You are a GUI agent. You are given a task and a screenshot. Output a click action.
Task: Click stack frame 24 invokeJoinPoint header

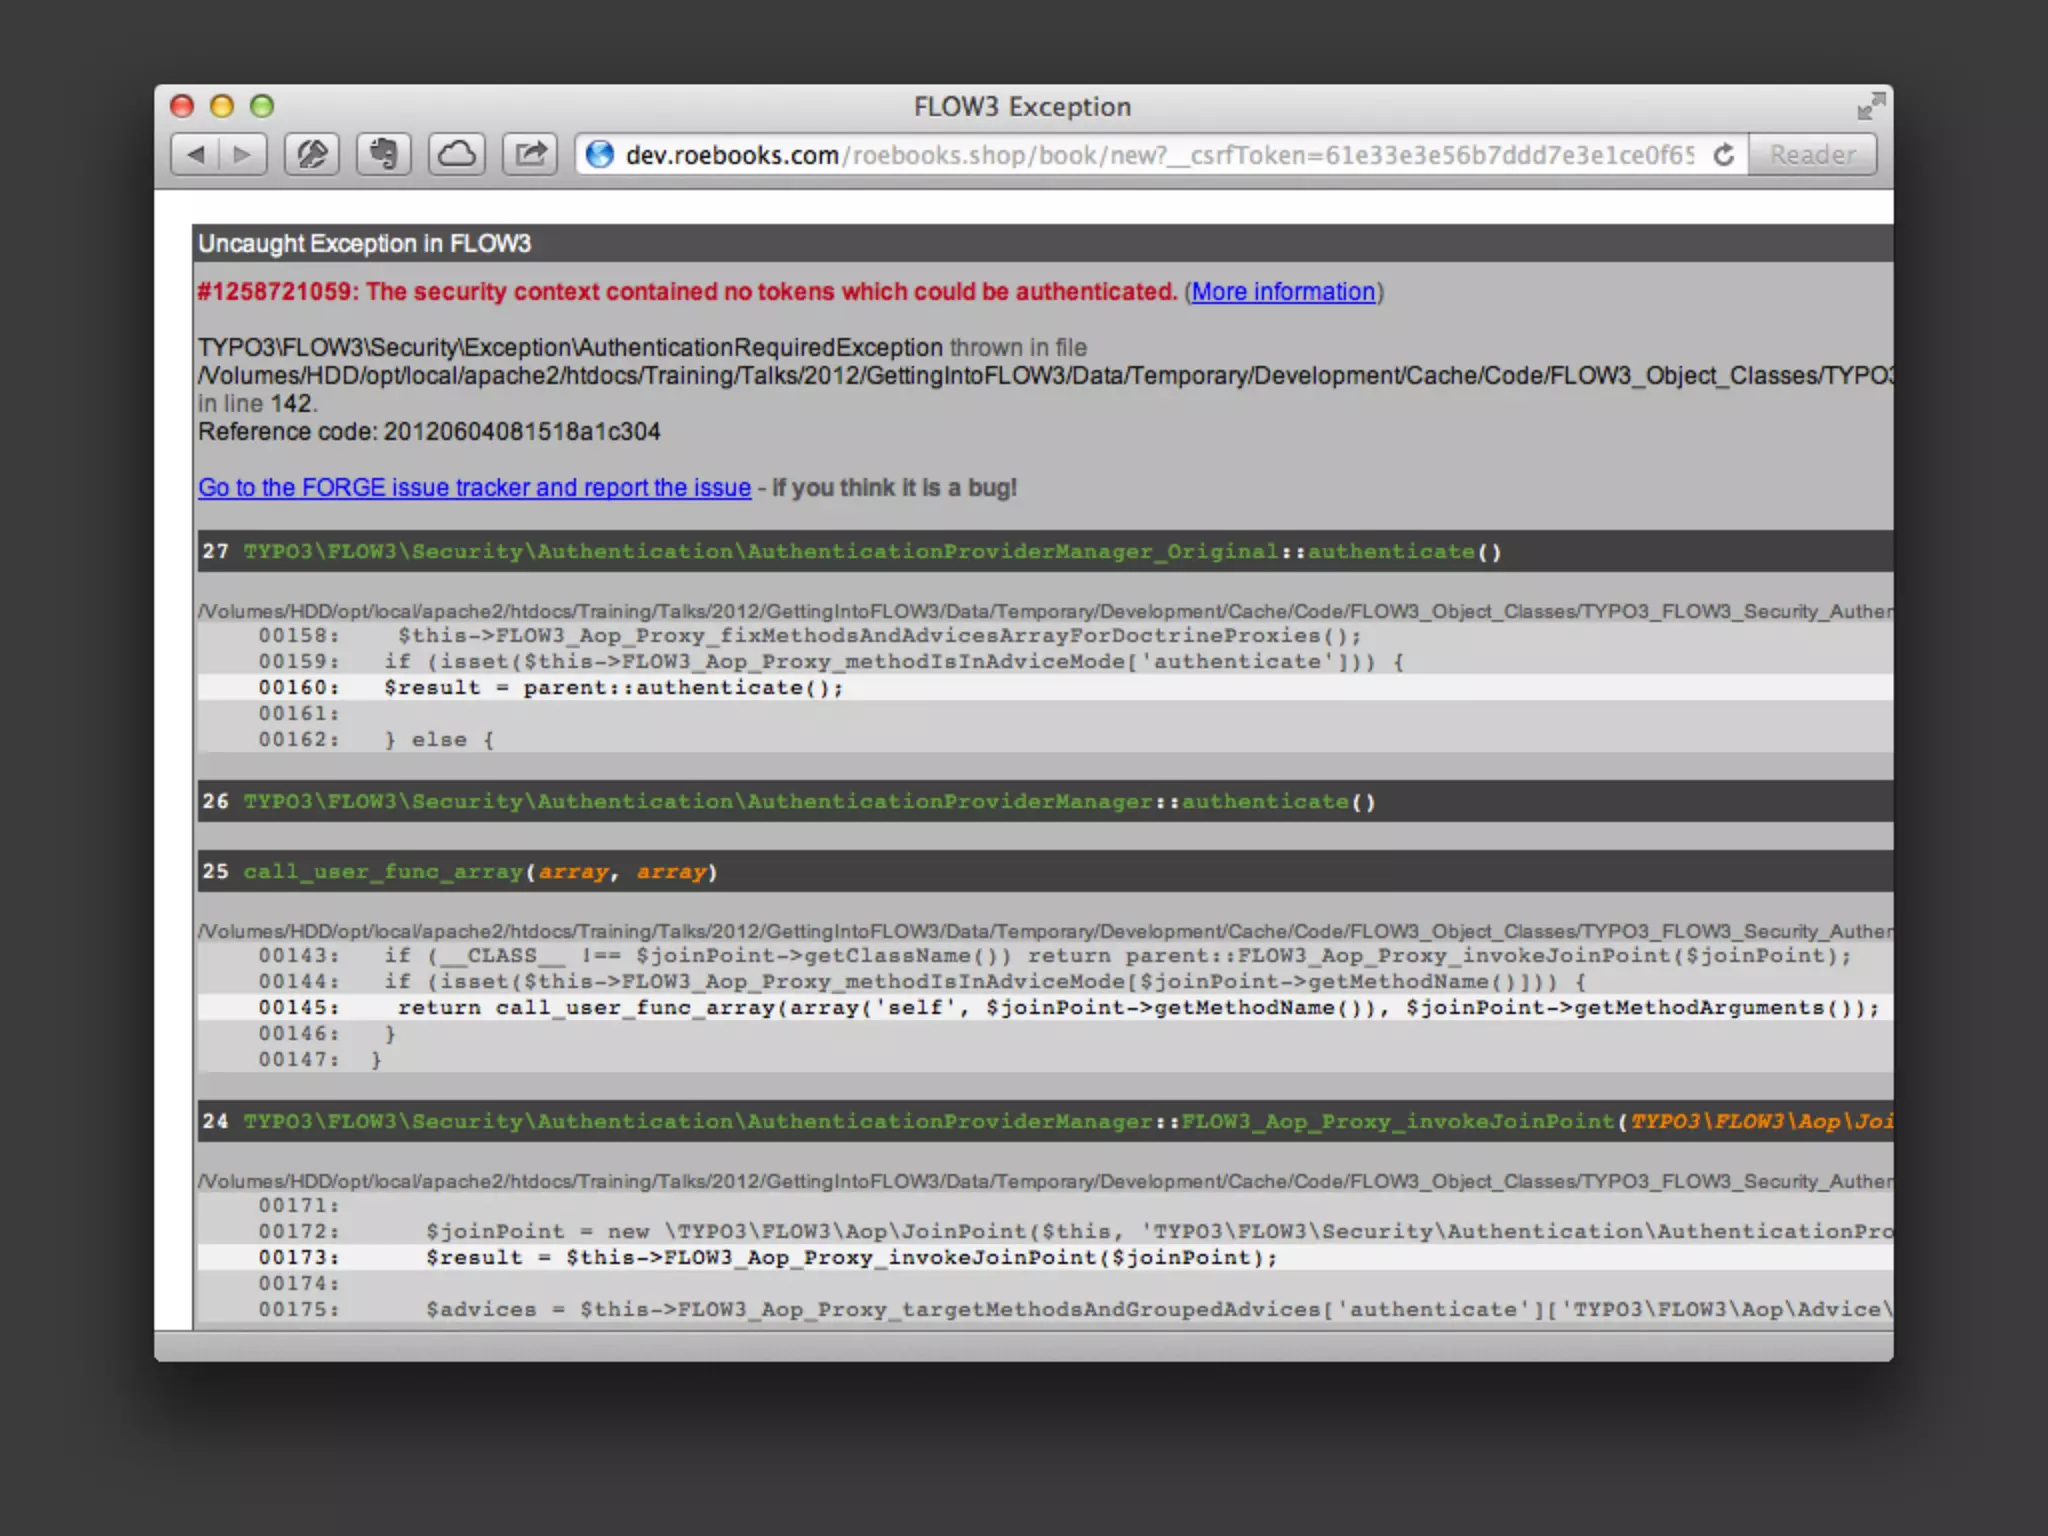1000,1122
